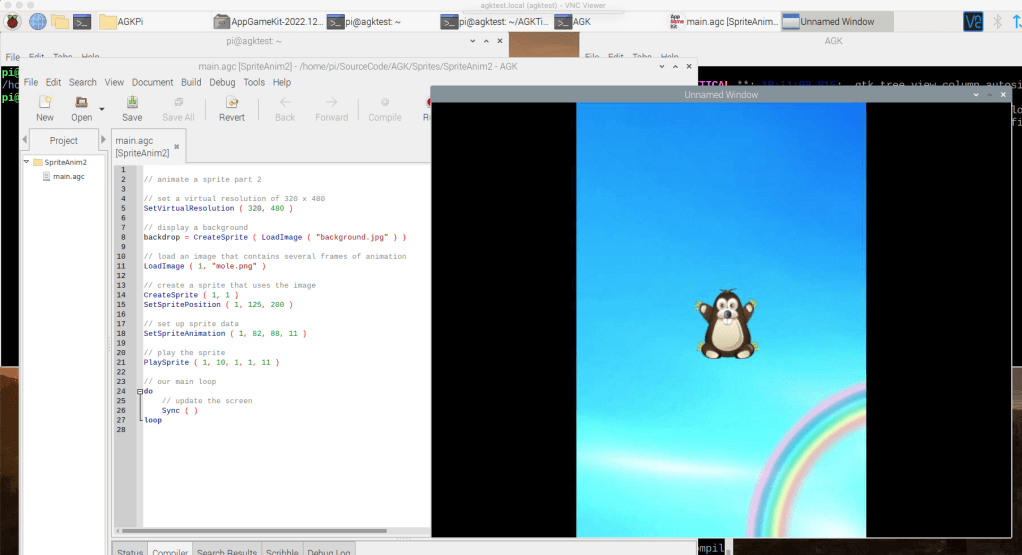Launch the web browser globe icon
1022x555 pixels.
point(38,21)
